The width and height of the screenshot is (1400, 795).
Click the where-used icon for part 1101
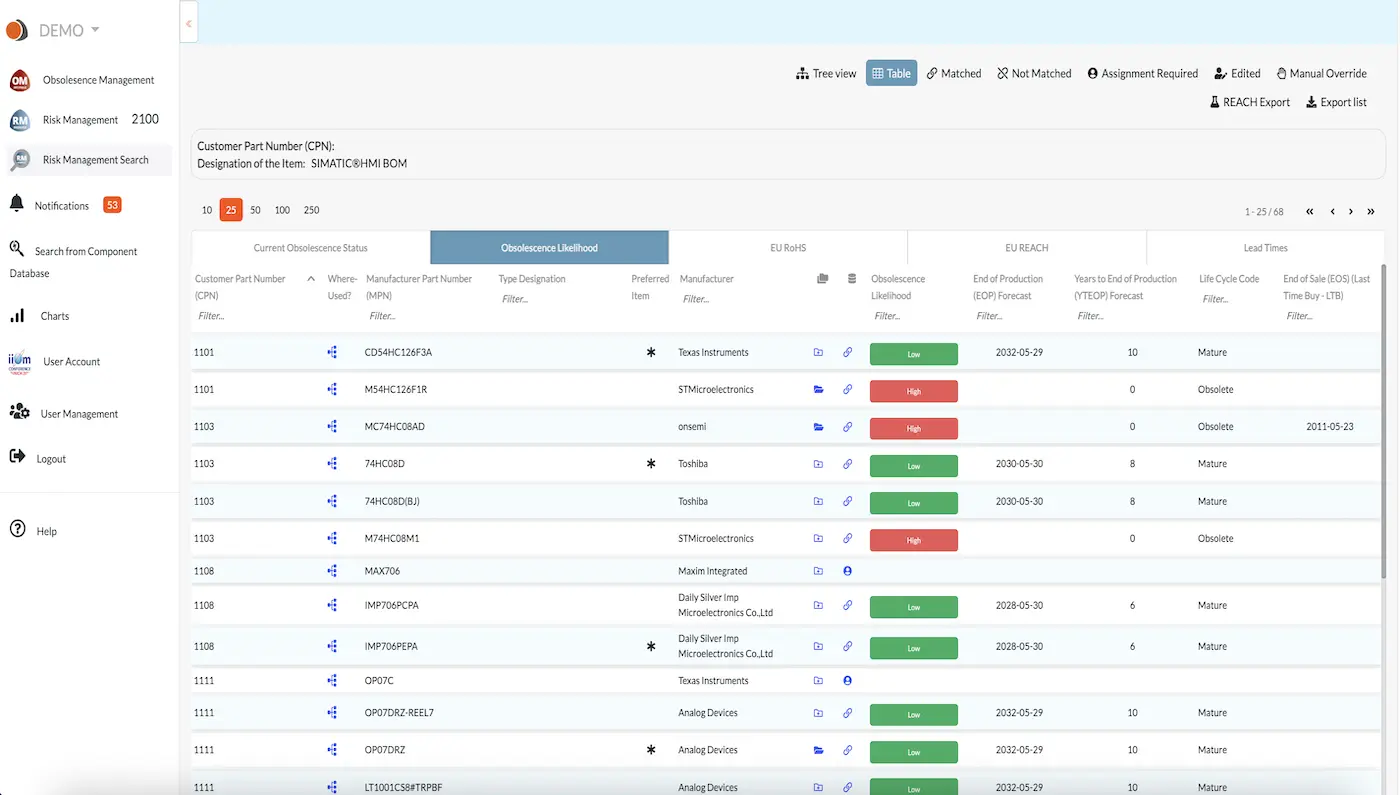point(331,352)
